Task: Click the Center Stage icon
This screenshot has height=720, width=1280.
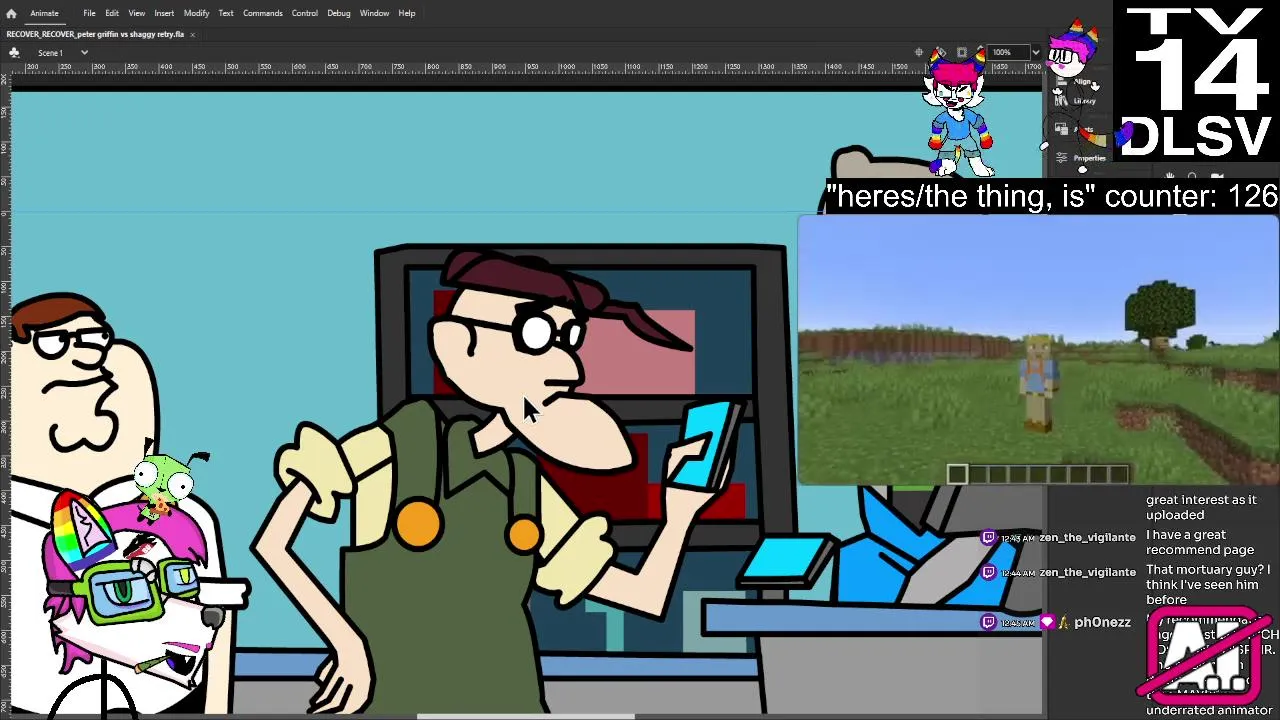Action: click(x=919, y=52)
